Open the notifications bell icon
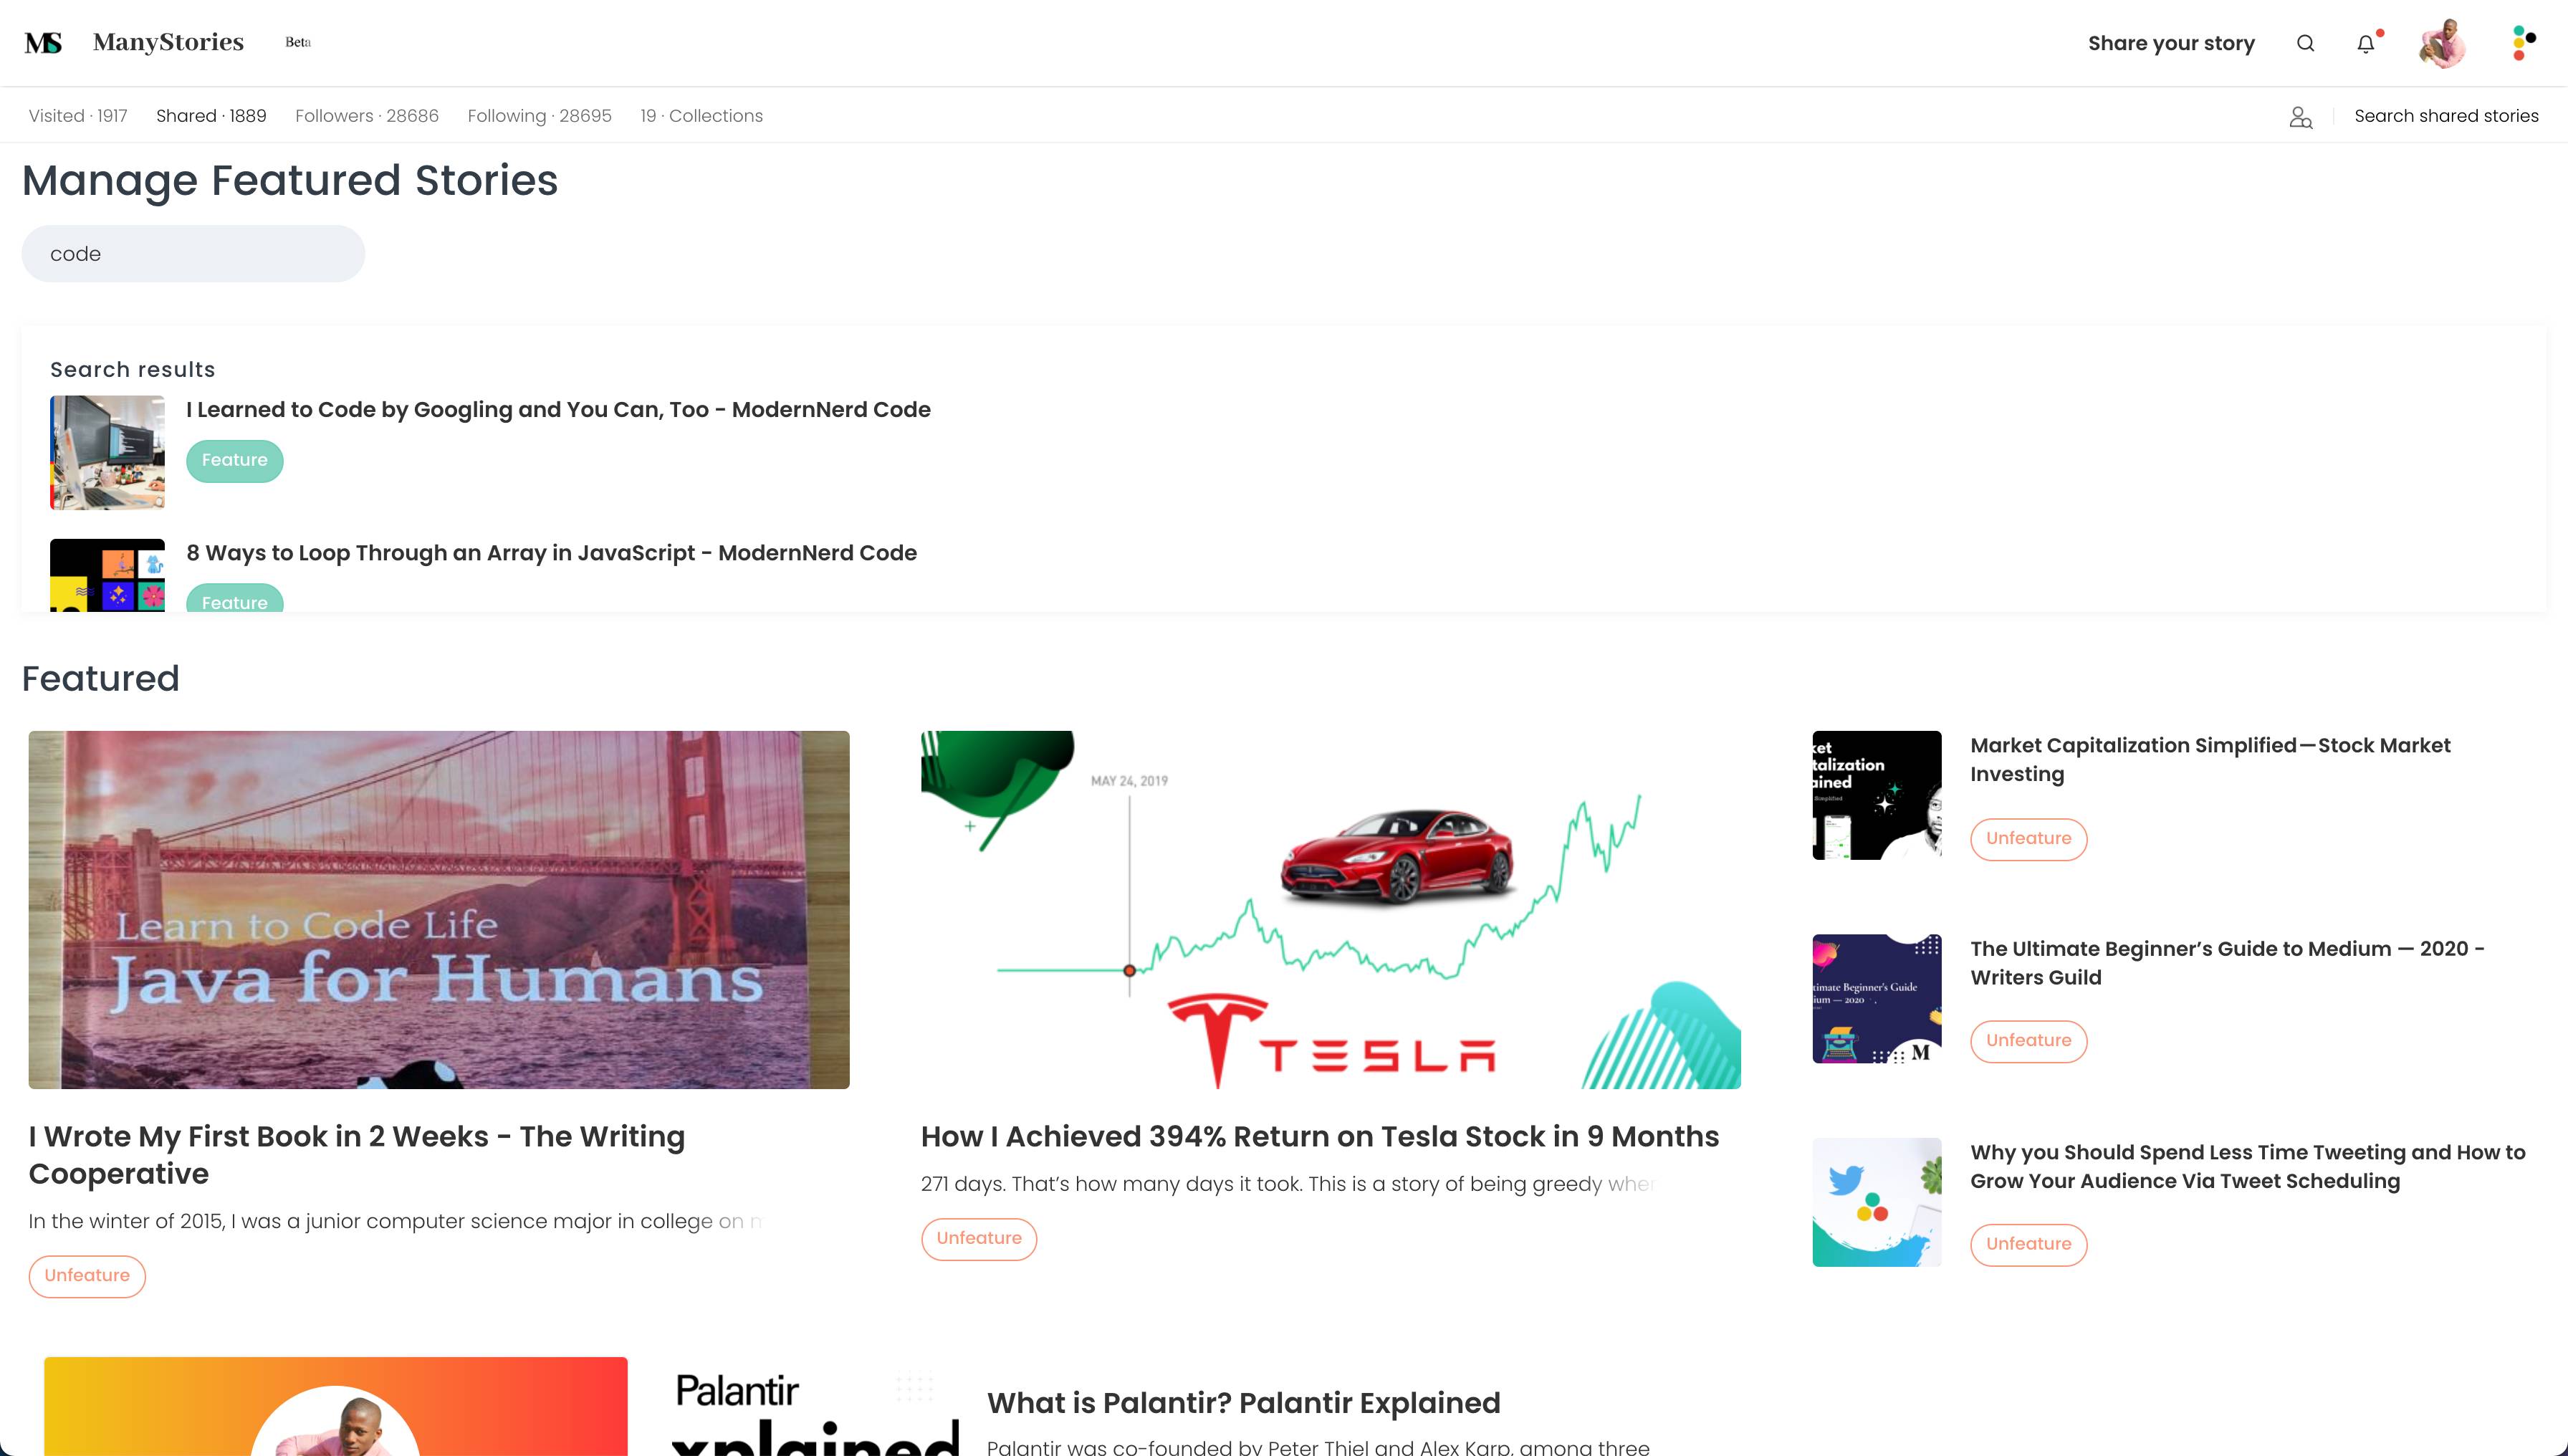Viewport: 2568px width, 1456px height. click(x=2365, y=43)
